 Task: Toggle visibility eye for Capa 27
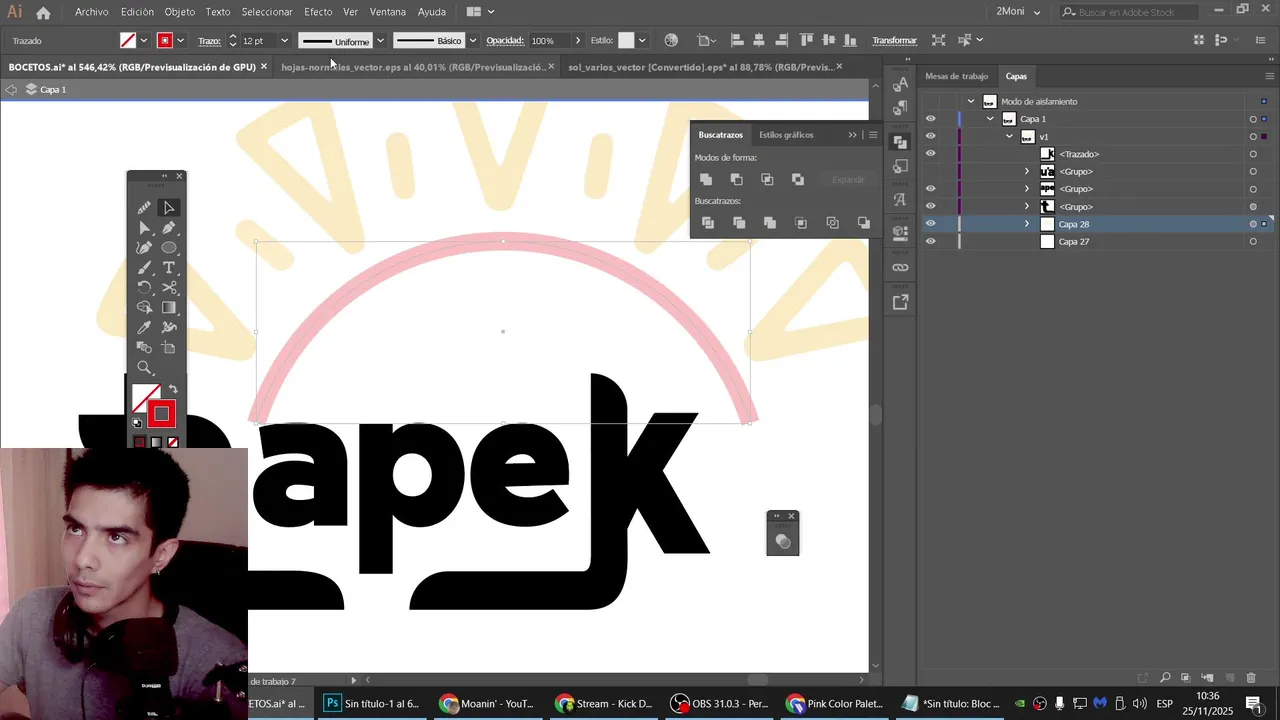[931, 241]
